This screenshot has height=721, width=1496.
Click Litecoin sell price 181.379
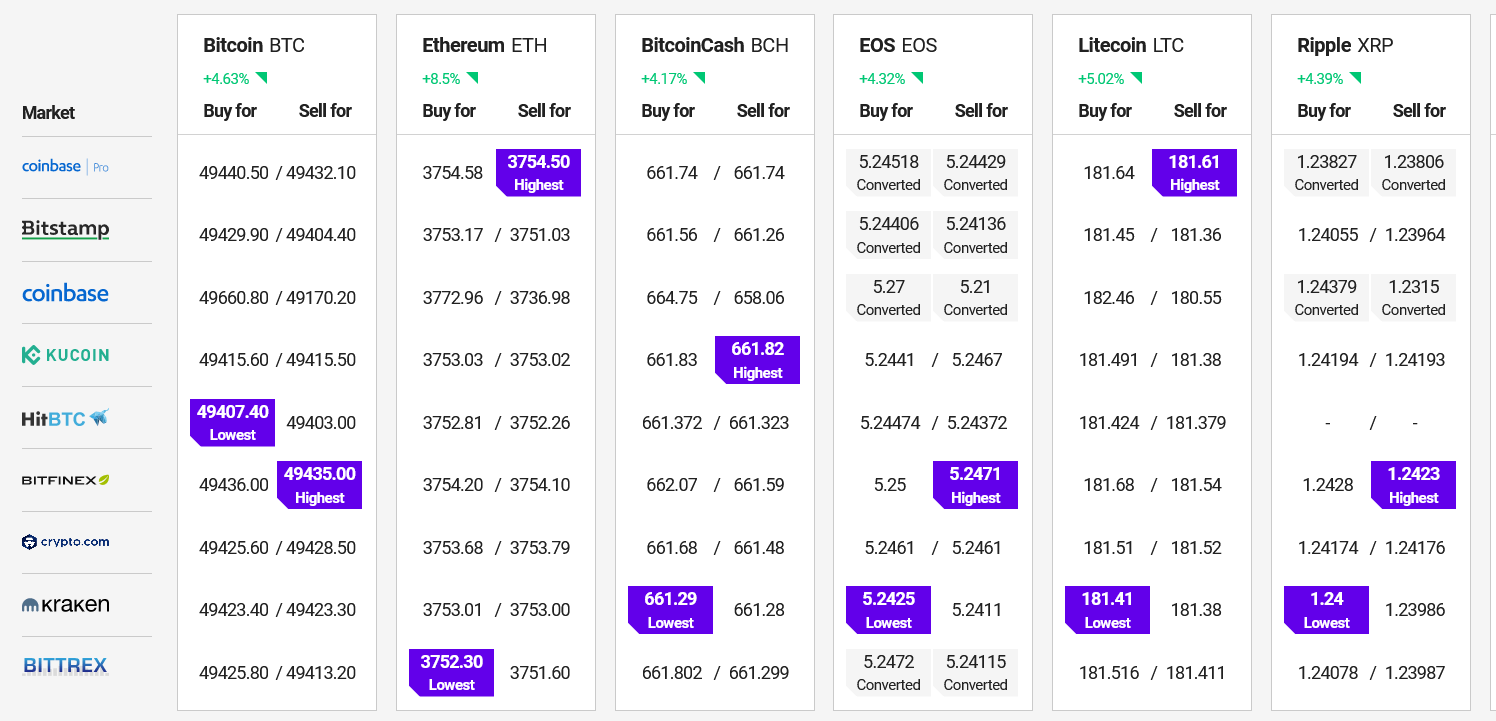point(1196,423)
